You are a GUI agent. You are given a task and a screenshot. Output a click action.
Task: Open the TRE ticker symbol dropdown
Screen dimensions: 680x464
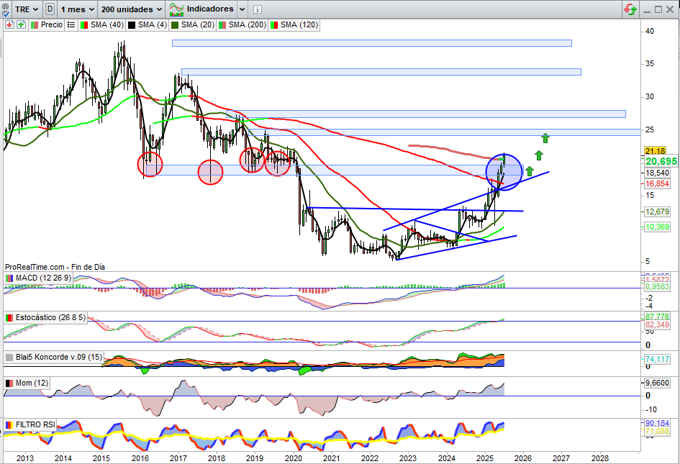tap(26, 9)
